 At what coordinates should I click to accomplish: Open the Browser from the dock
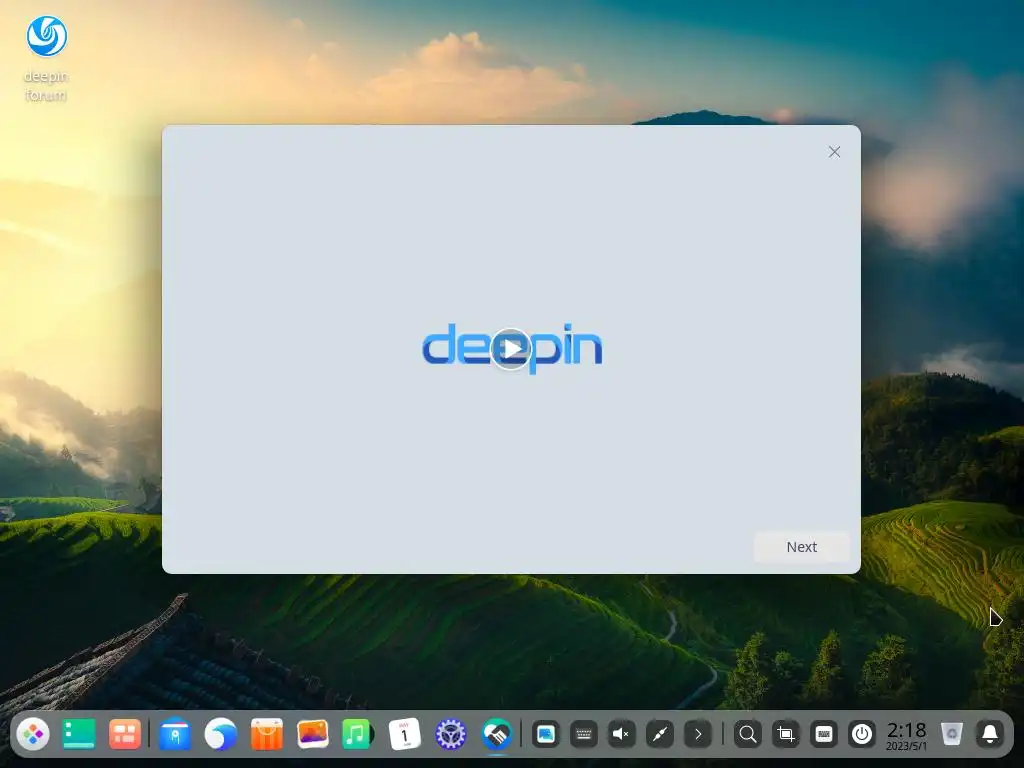coord(221,734)
